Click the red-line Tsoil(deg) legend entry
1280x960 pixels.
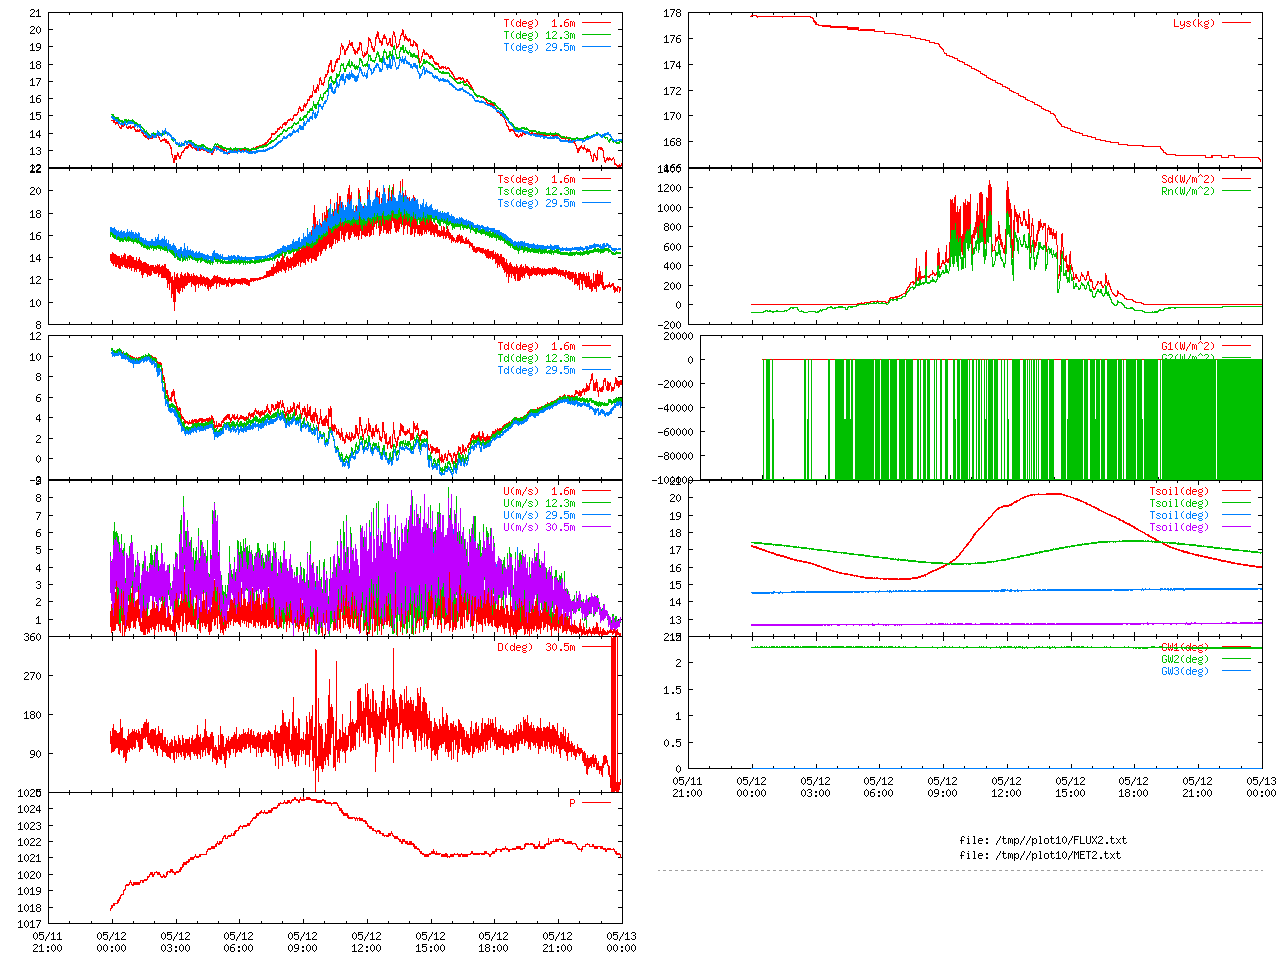[x=1179, y=491]
